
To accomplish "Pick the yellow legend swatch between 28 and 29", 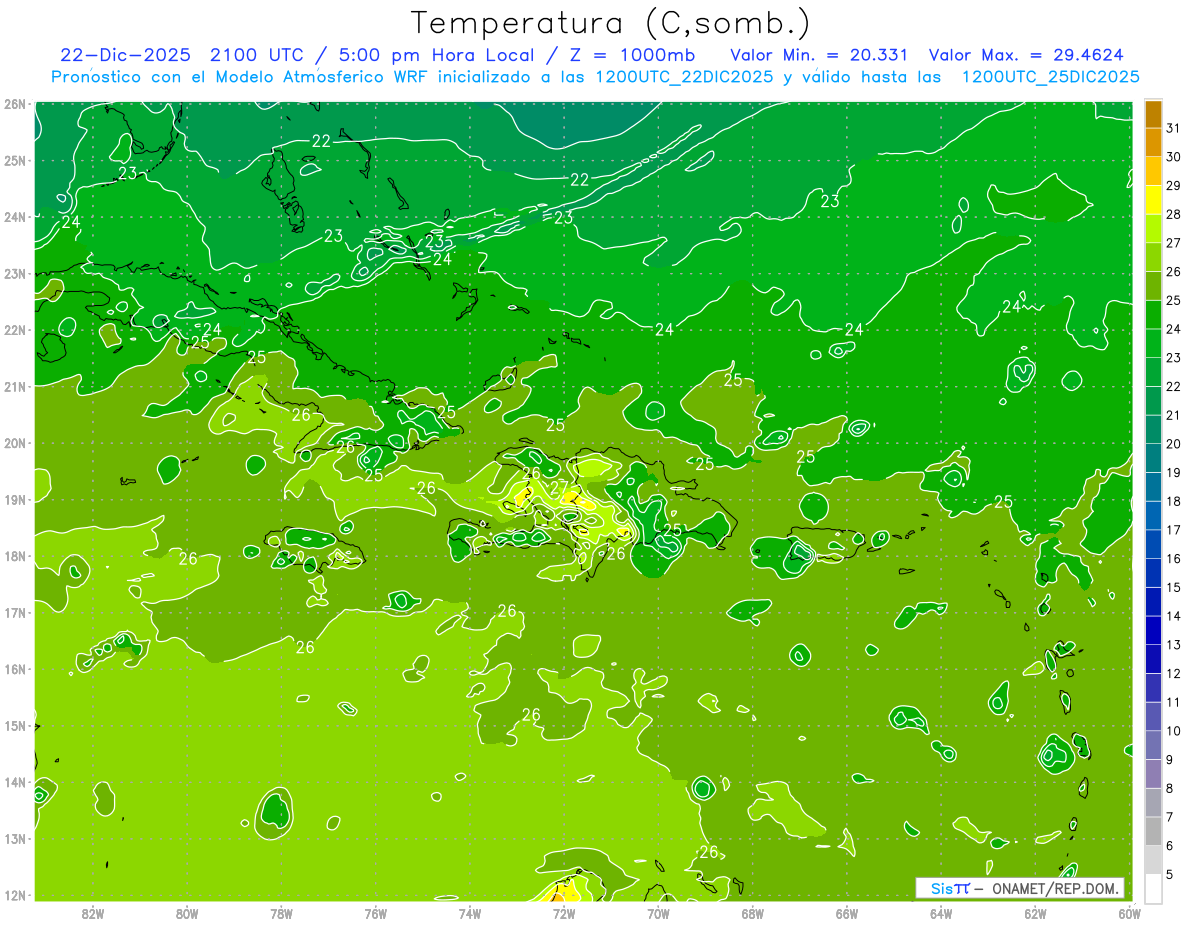I will click(1153, 200).
